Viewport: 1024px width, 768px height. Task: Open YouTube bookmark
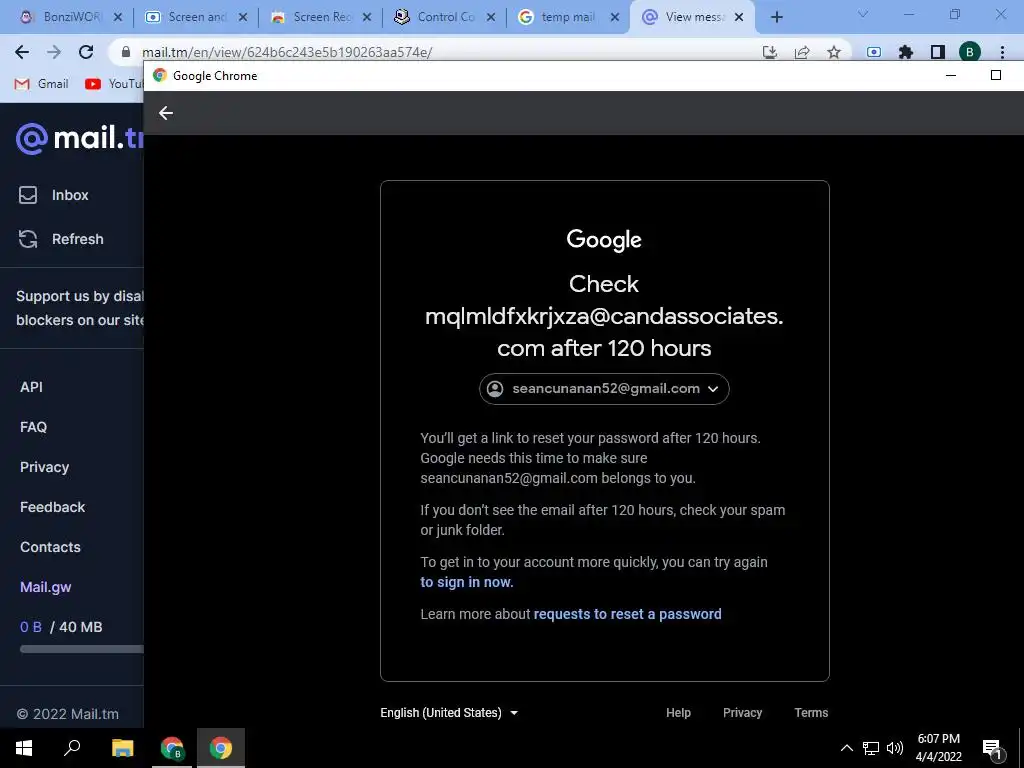point(114,84)
